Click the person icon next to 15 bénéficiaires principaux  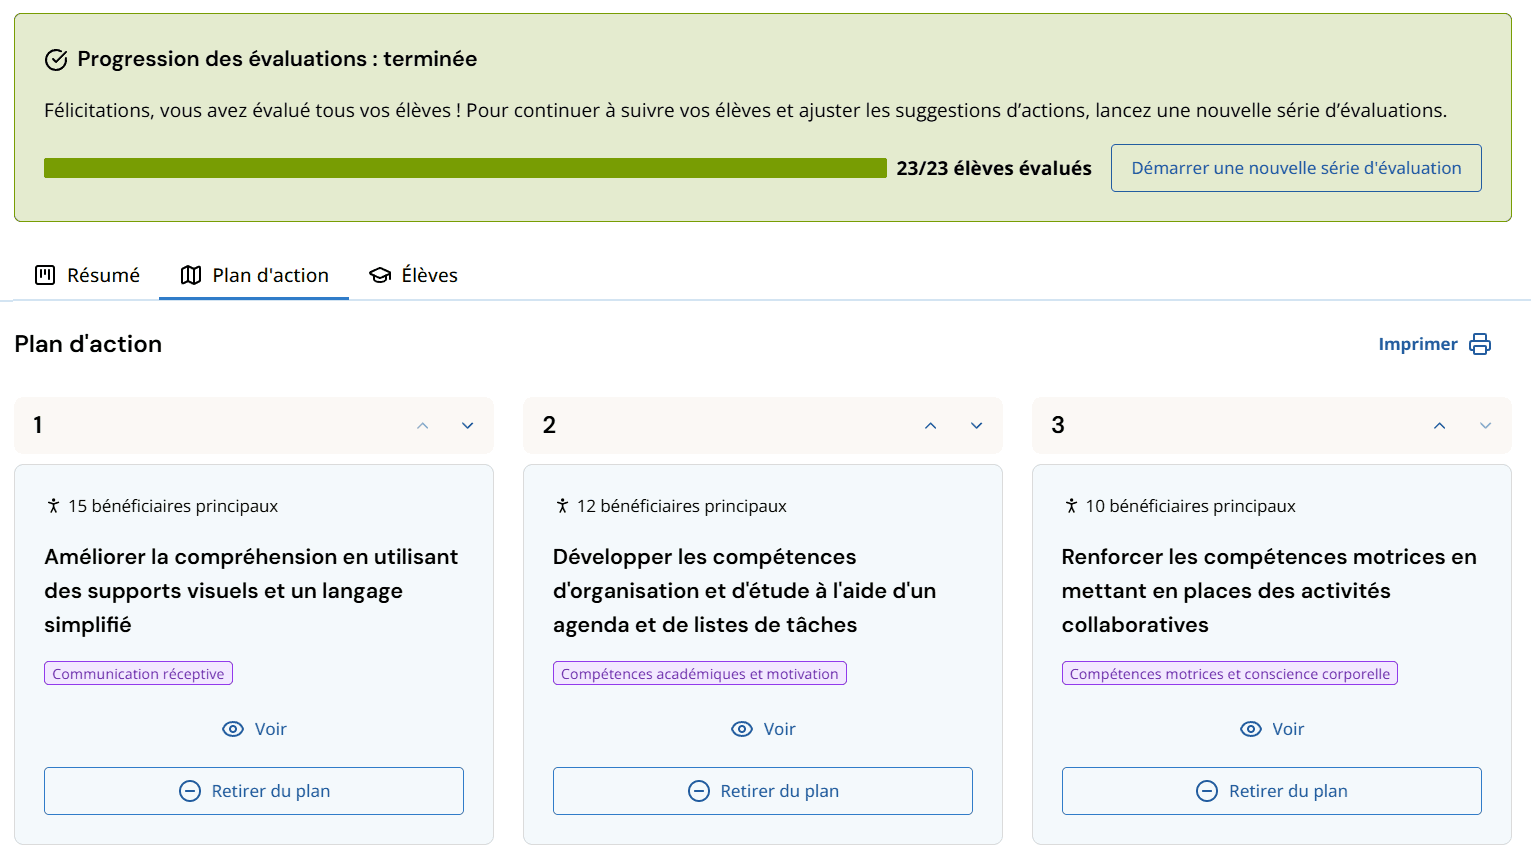pyautogui.click(x=53, y=506)
